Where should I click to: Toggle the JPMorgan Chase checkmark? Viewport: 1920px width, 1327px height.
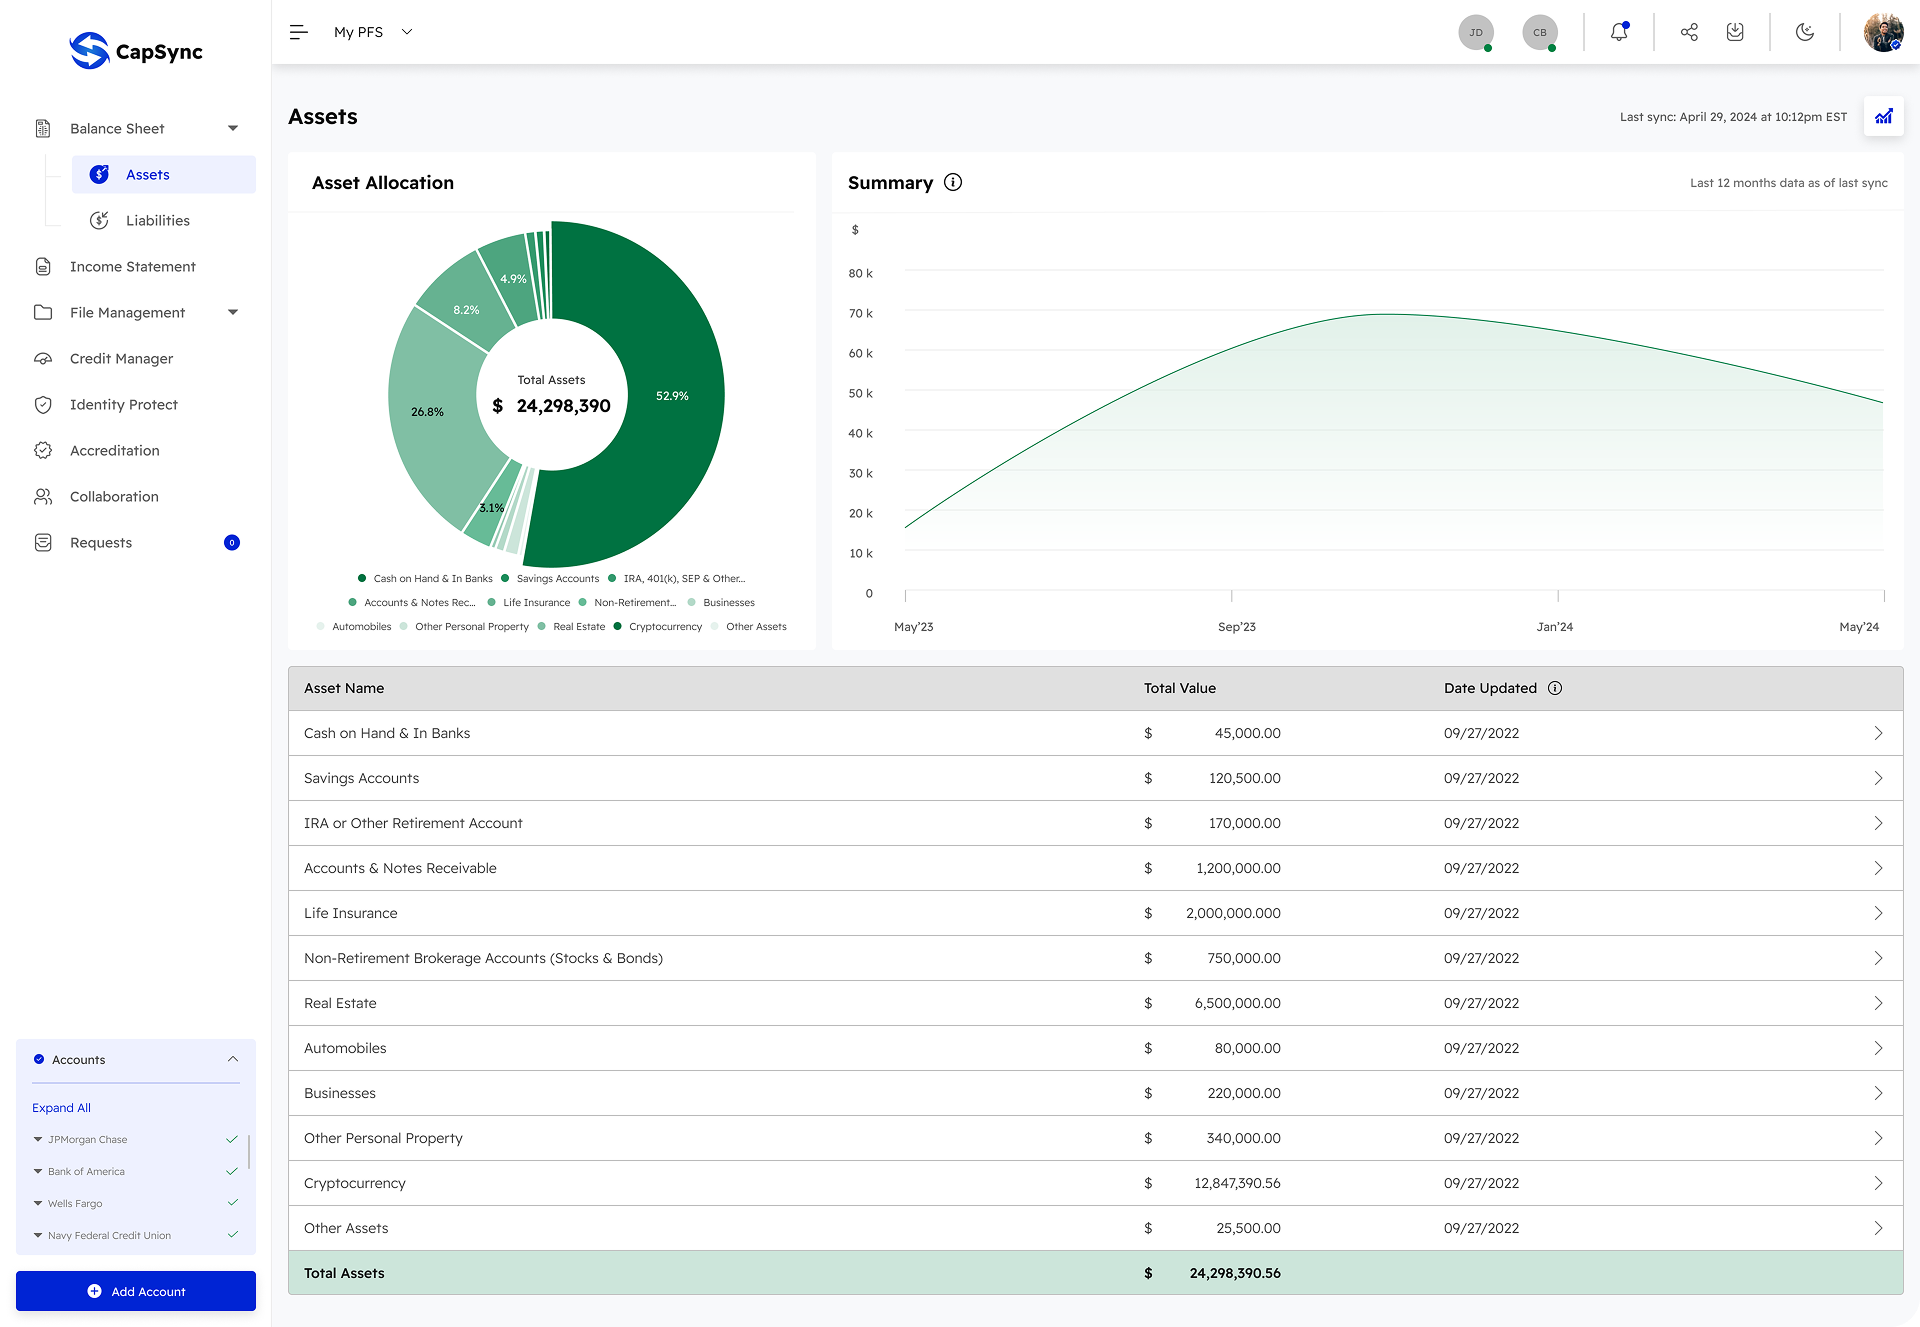(232, 1139)
